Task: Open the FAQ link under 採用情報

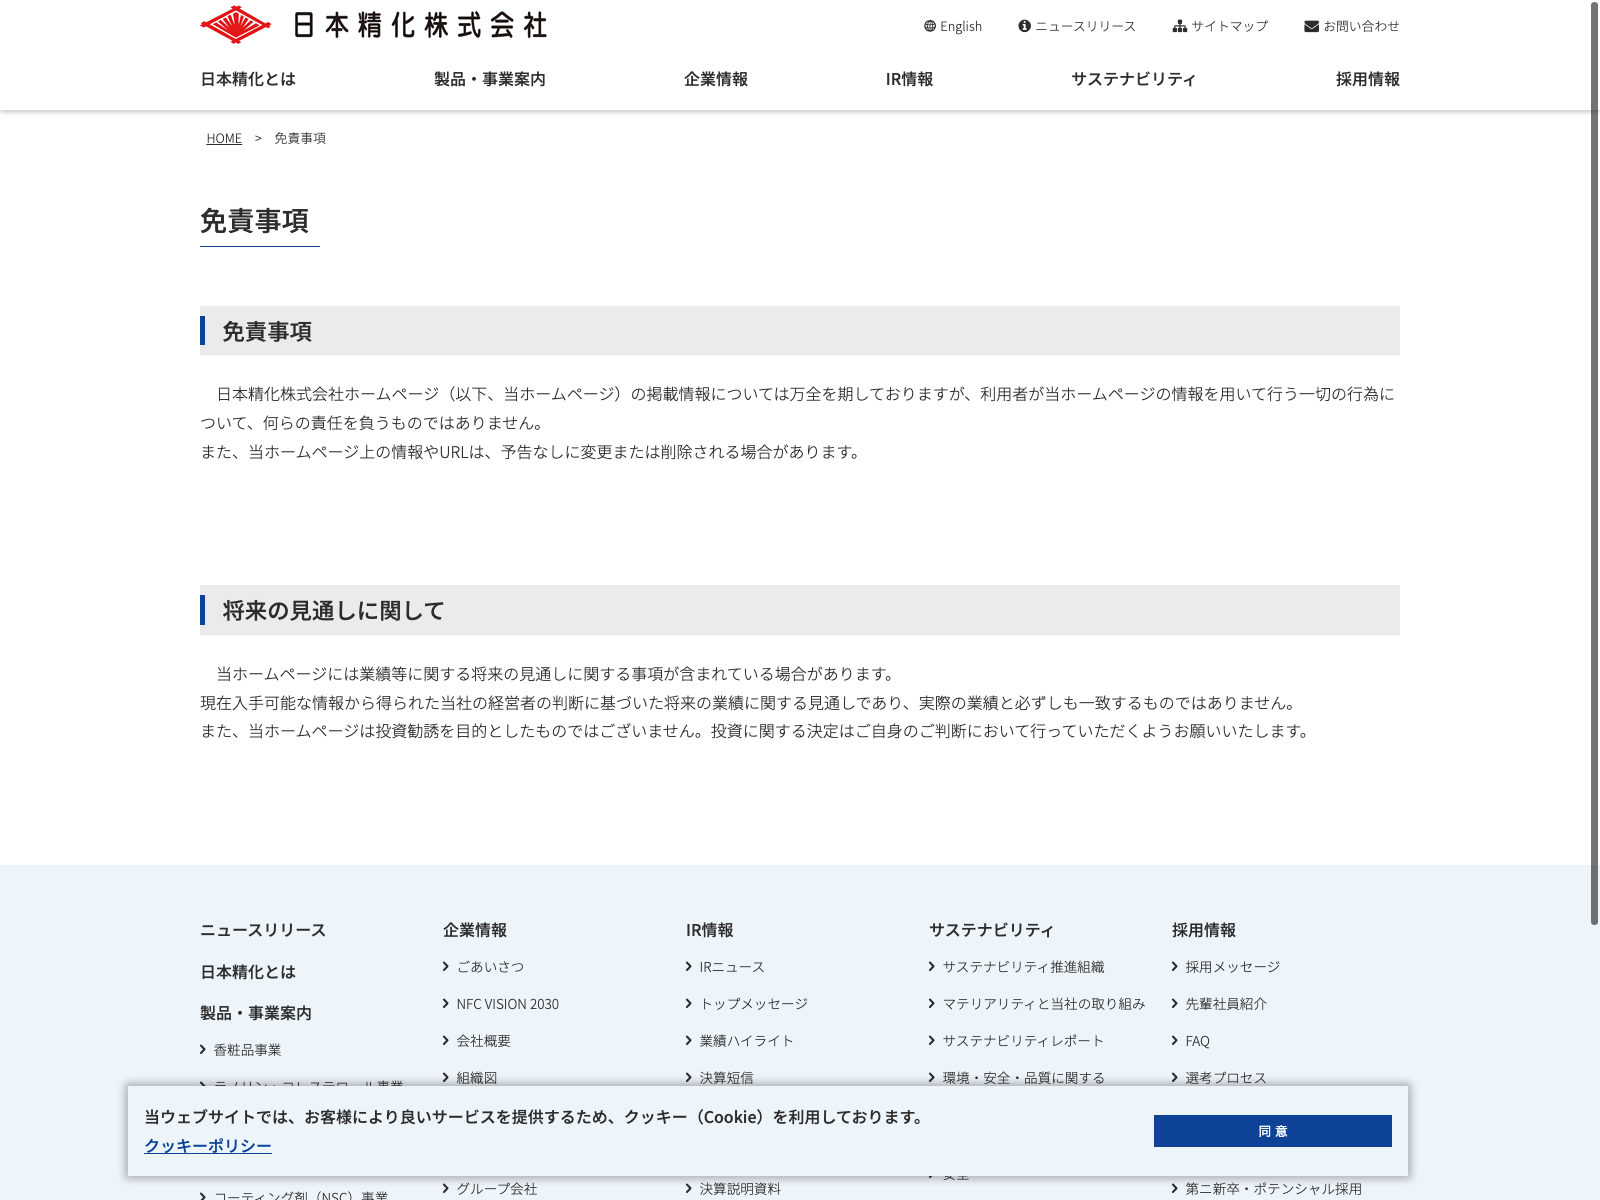Action: (1197, 1041)
